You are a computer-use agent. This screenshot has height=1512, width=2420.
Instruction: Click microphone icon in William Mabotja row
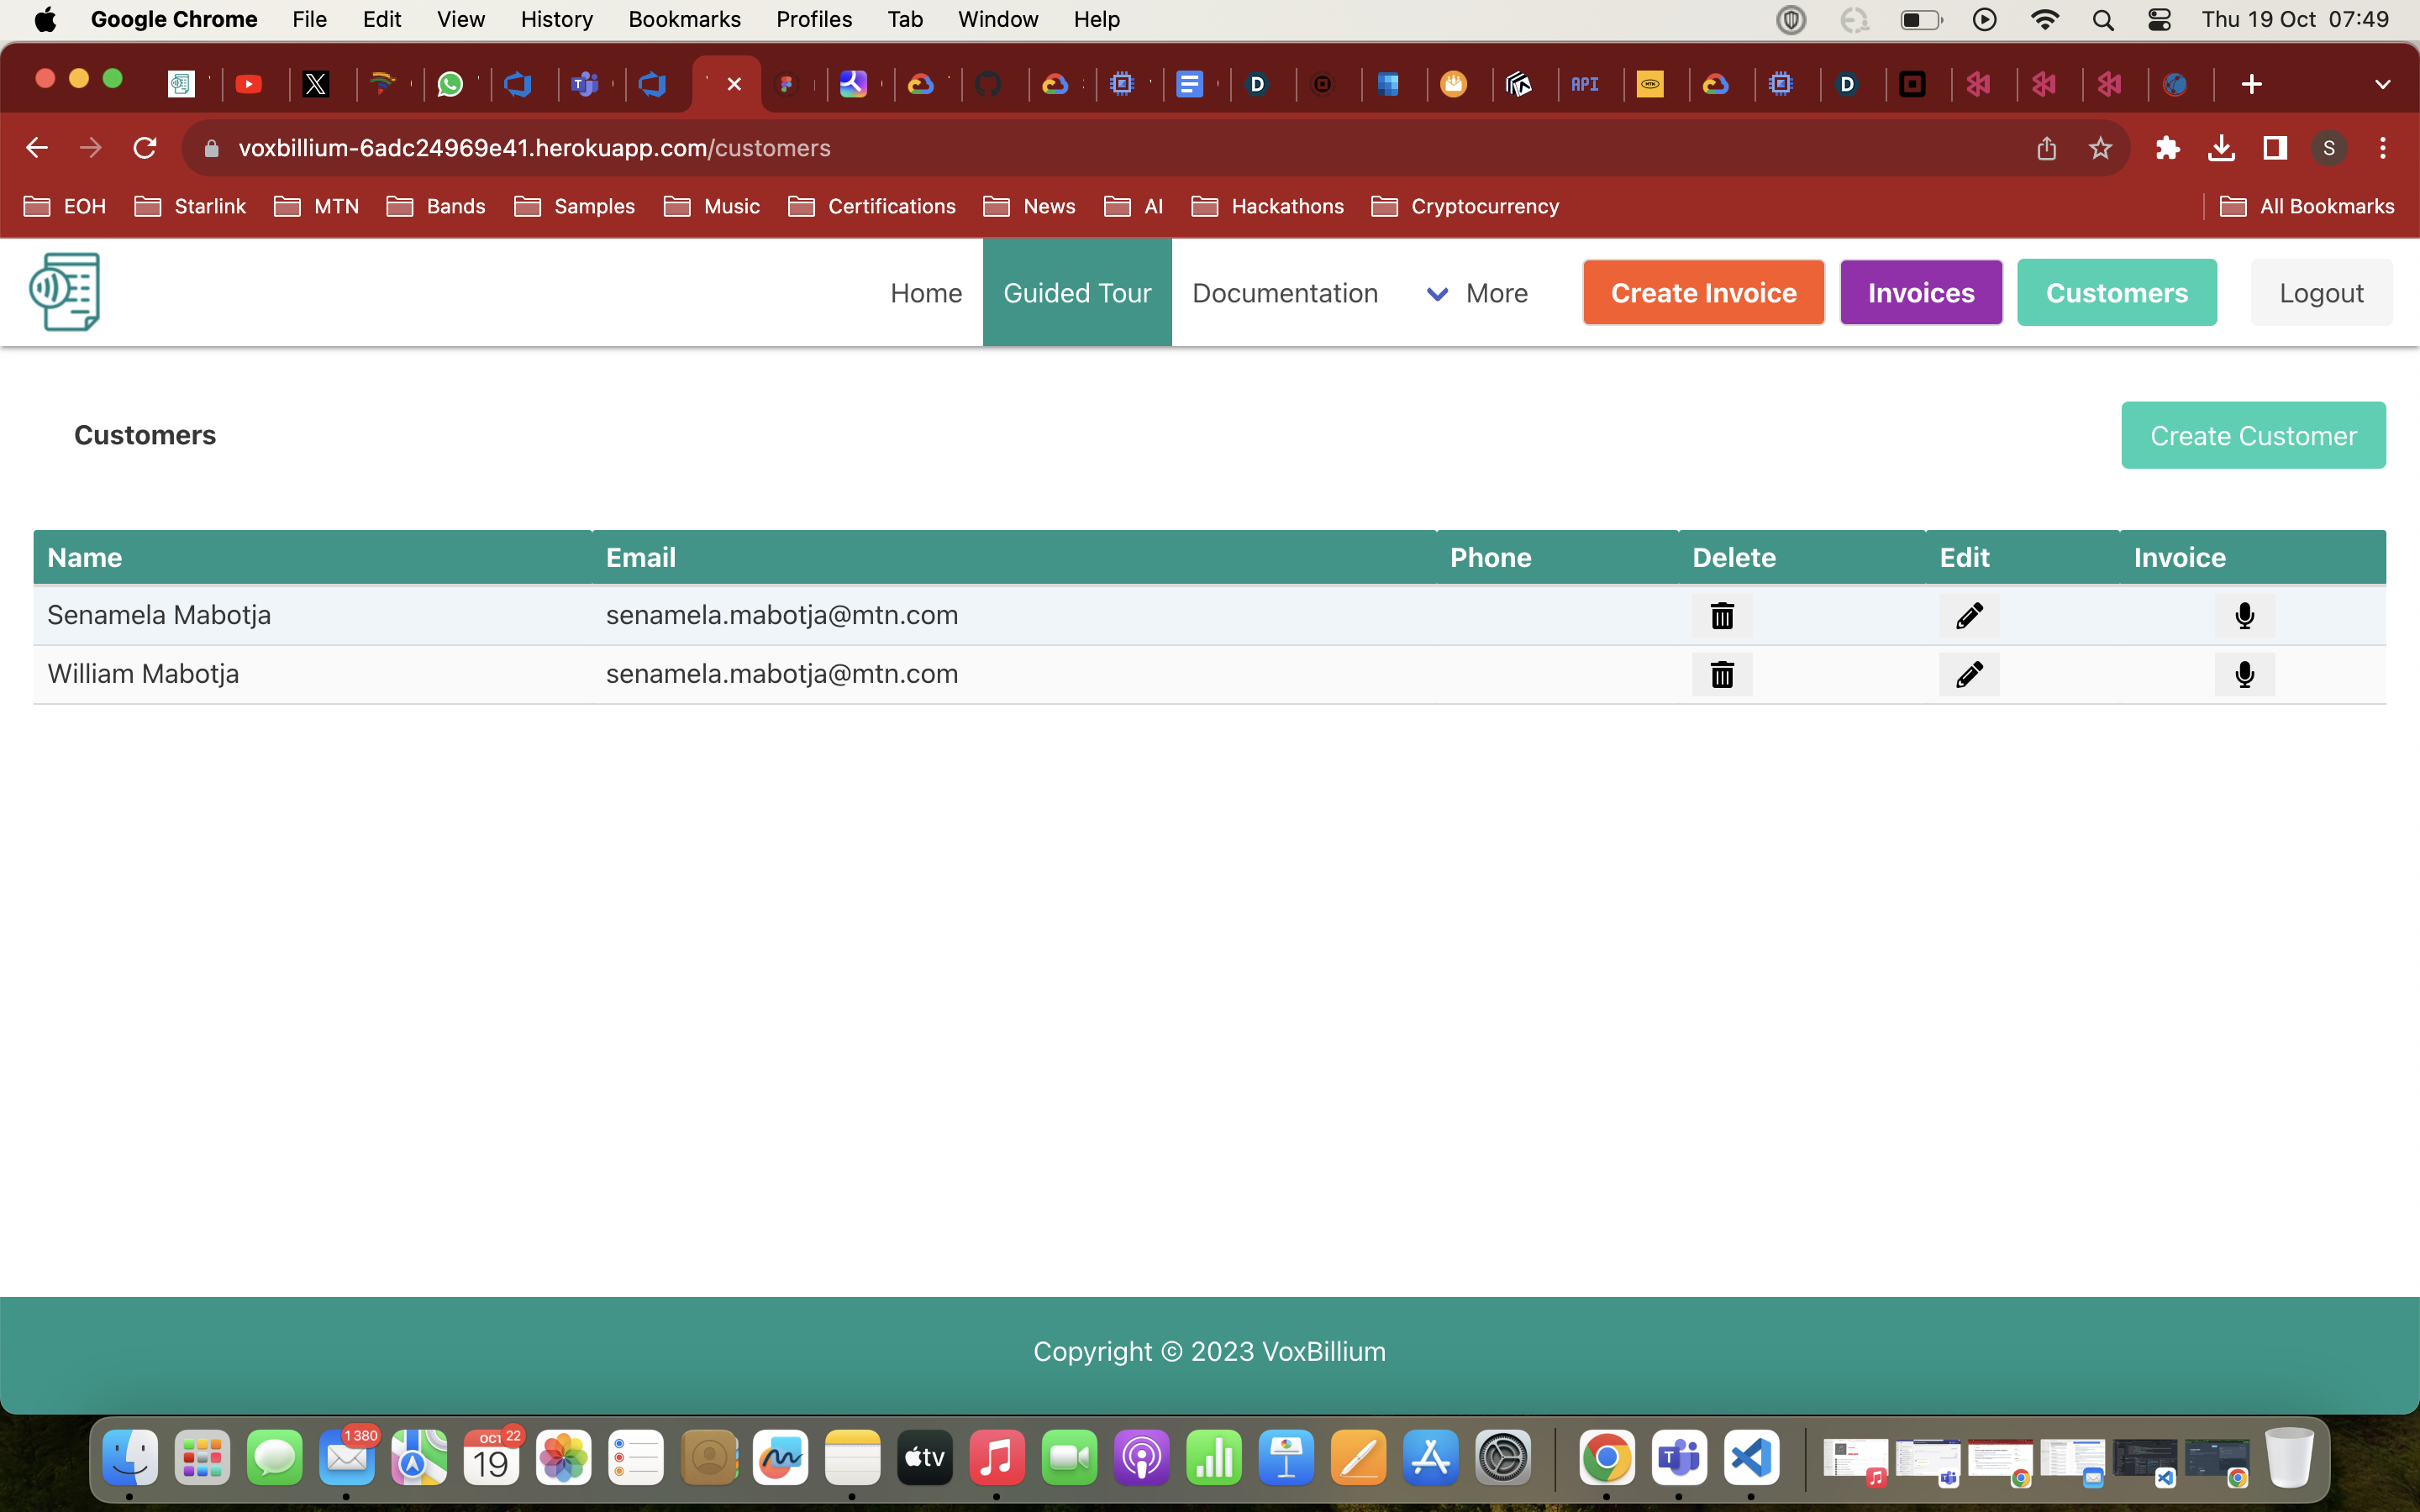click(x=2244, y=674)
